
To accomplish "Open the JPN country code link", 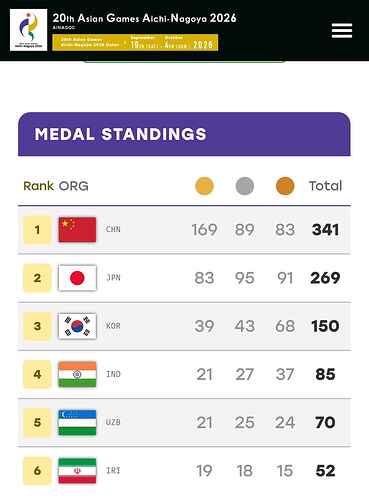I will click(x=113, y=277).
